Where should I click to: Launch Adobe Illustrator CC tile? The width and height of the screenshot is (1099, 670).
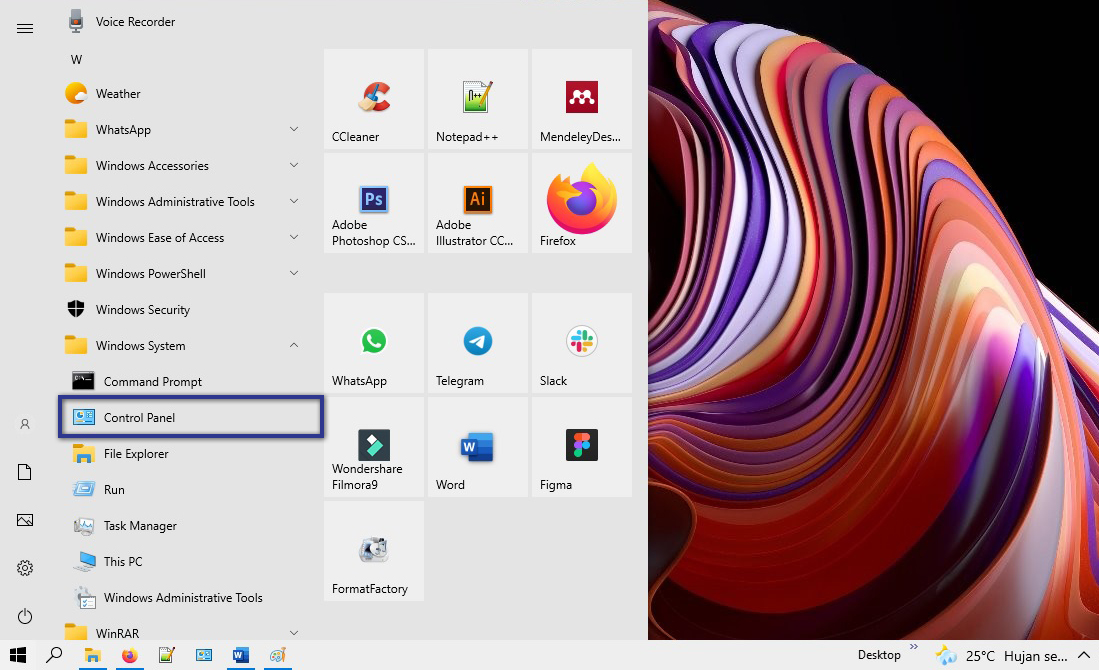(477, 202)
